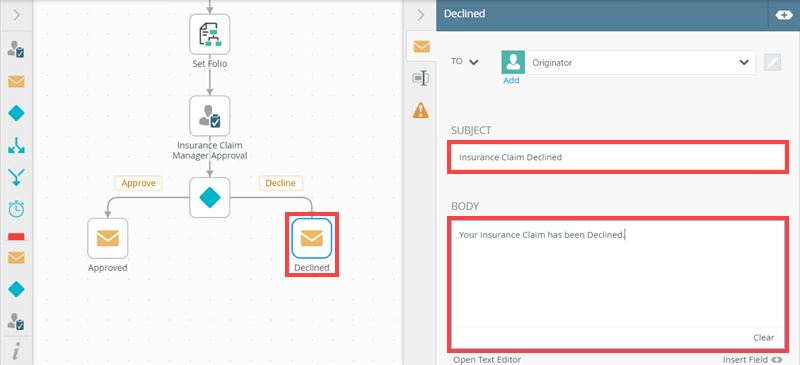800x365 pixels.
Task: Open the italic info icon at toolbox bottom
Action: [x=16, y=352]
